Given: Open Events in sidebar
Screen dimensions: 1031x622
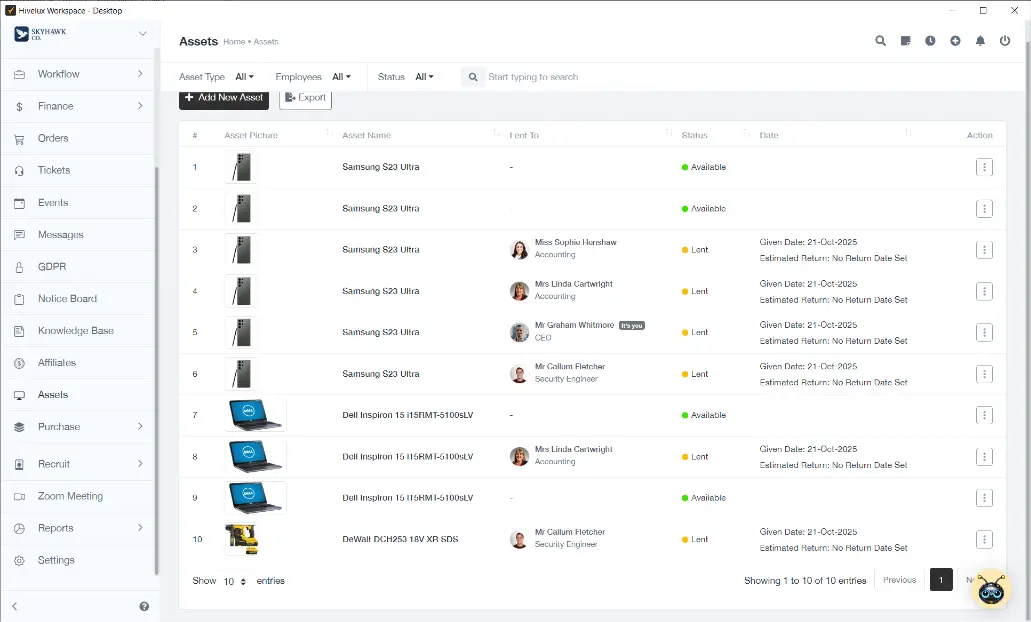Looking at the screenshot, I should 78,203.
